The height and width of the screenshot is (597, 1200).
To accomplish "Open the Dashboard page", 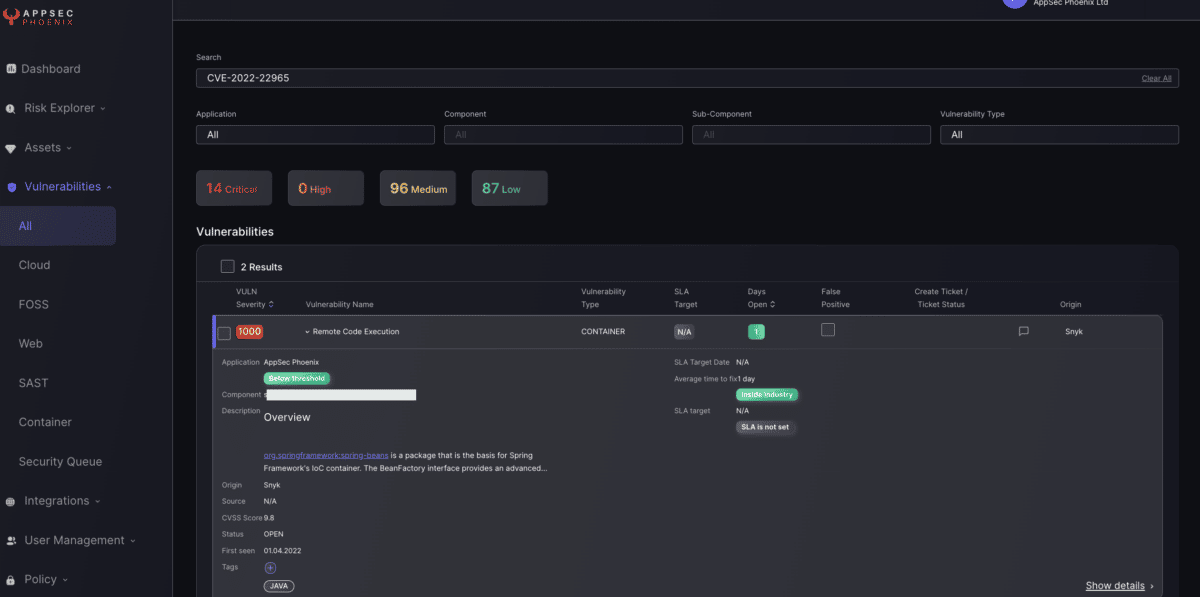I will (x=50, y=69).
